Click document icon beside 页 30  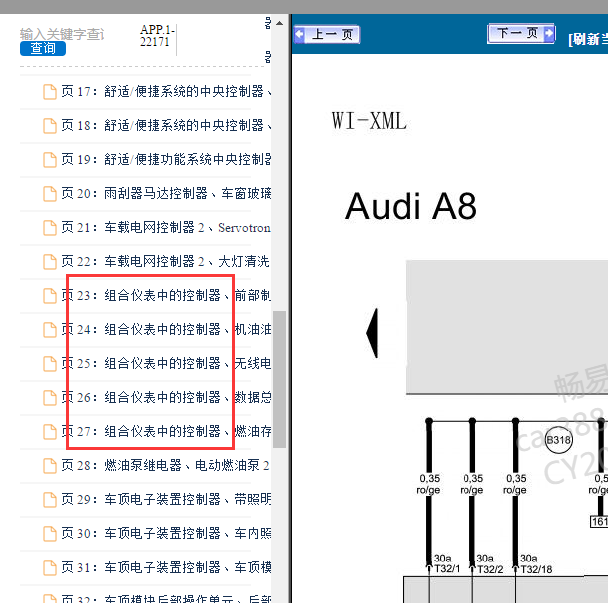pyautogui.click(x=50, y=534)
